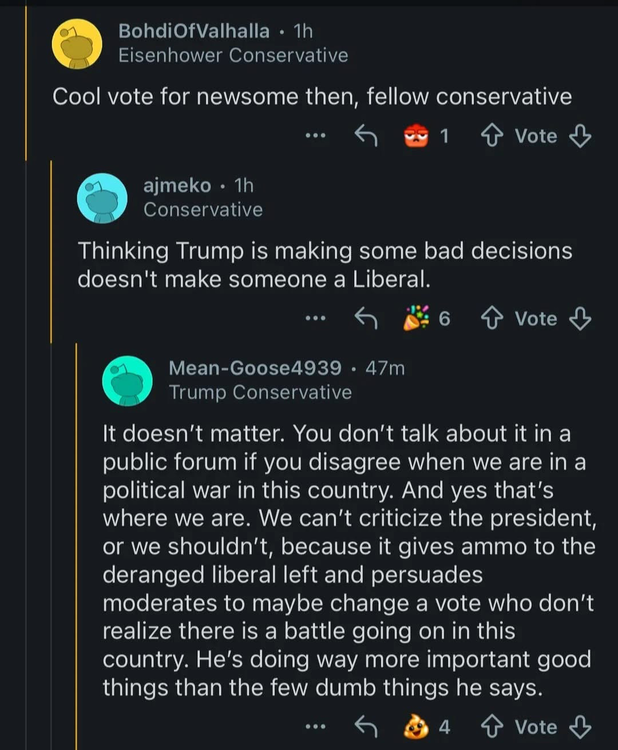
Task: Open overflow menu on Mean-Goose4939's comment
Action: point(316,727)
